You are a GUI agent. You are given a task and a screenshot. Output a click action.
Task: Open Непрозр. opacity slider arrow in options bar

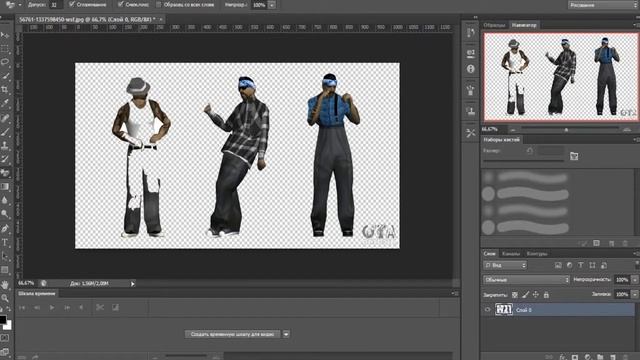pos(272,5)
